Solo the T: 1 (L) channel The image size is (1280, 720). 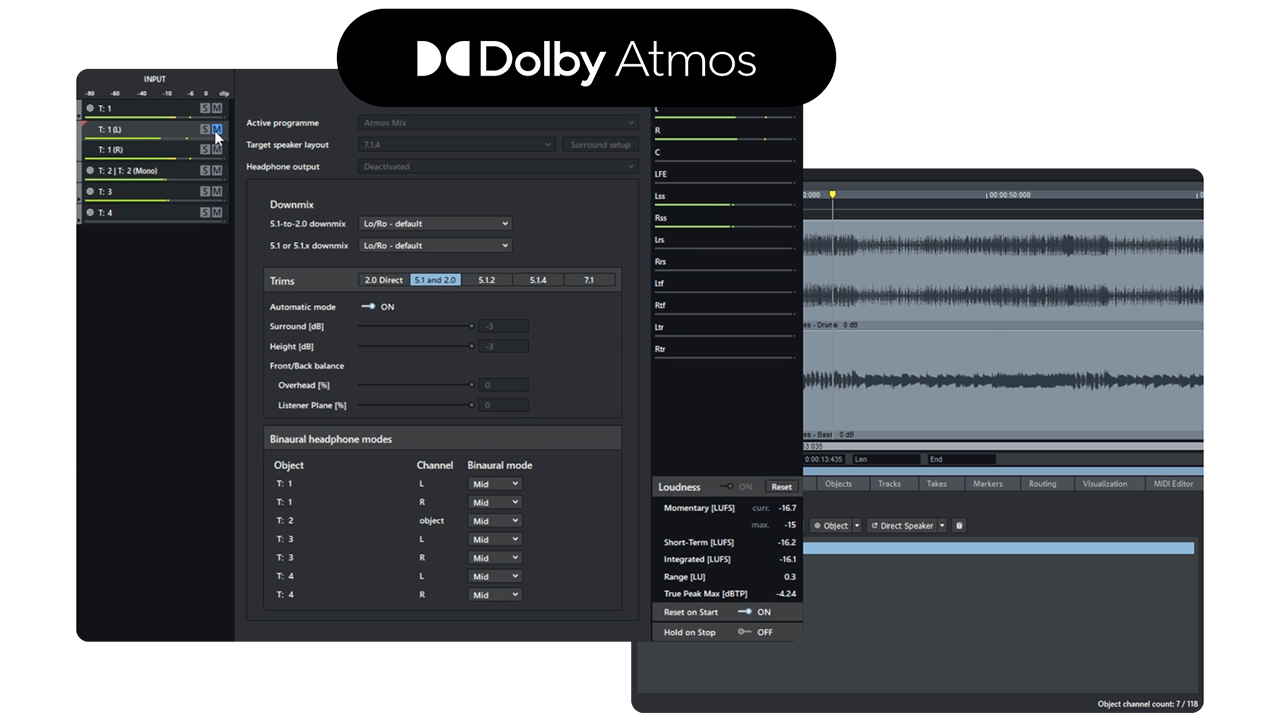click(205, 129)
